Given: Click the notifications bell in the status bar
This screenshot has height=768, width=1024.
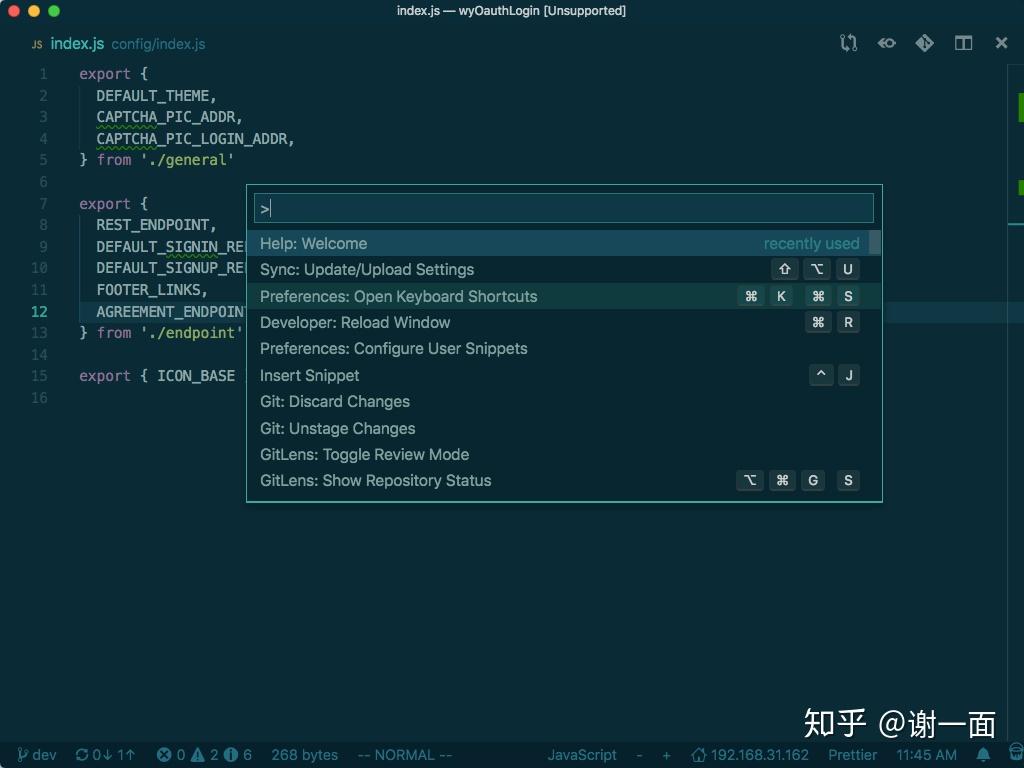Looking at the screenshot, I should click(981, 755).
